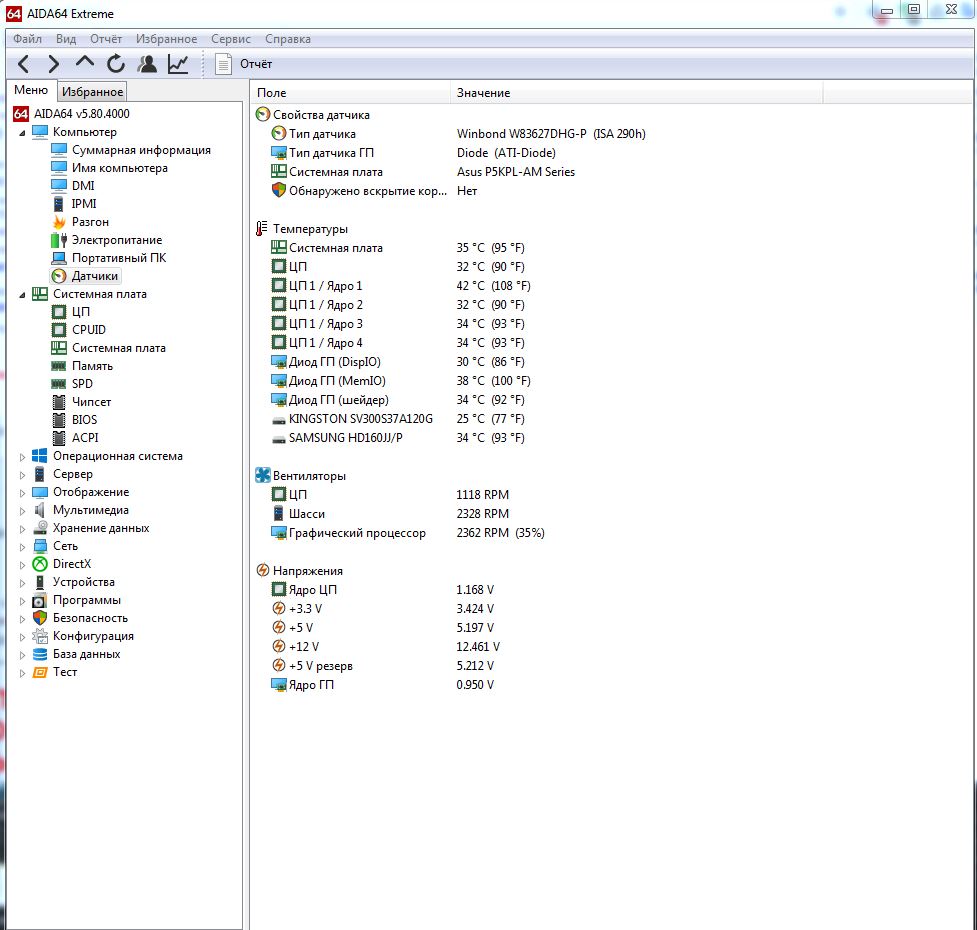The image size is (977, 930).
Task: Open the Отчёт menu in the menu bar
Action: coord(106,39)
